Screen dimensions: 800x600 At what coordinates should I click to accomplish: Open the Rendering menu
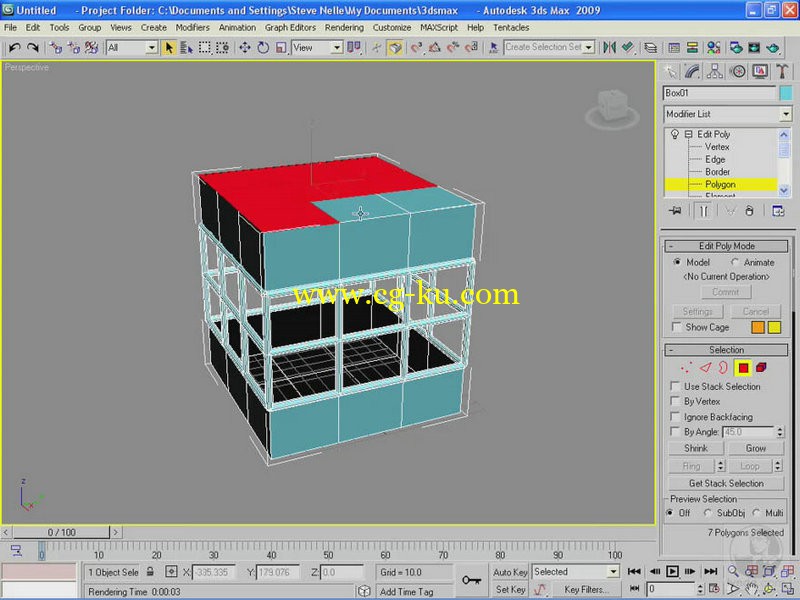click(x=344, y=28)
